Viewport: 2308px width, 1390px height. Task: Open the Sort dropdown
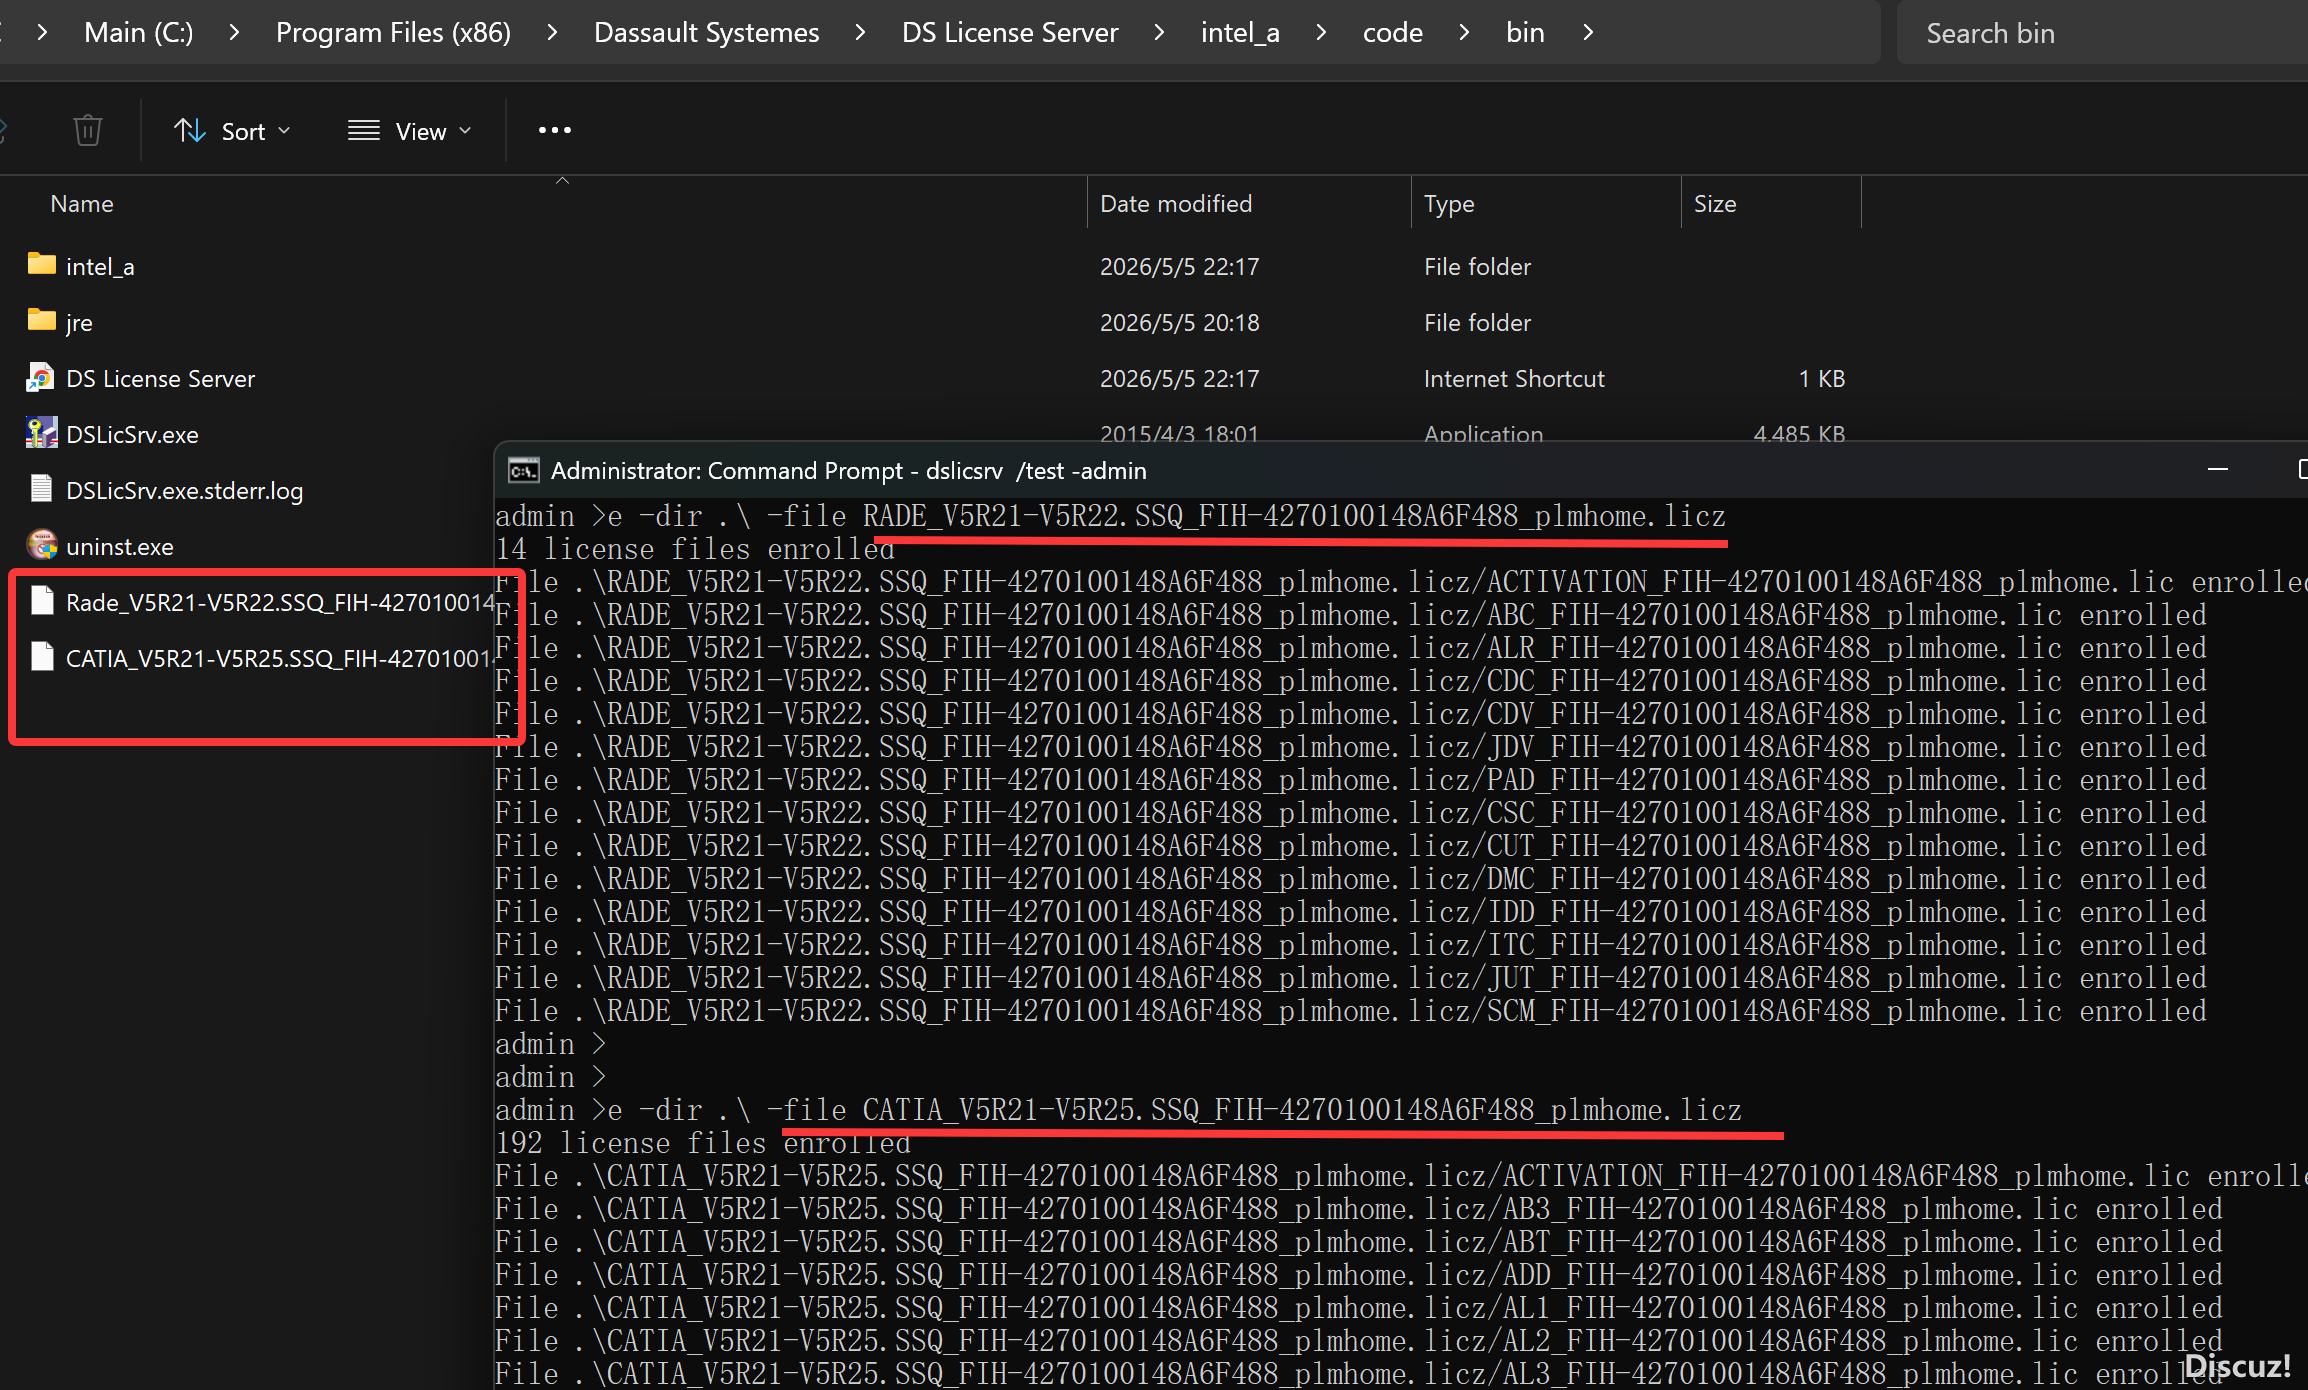[x=232, y=131]
